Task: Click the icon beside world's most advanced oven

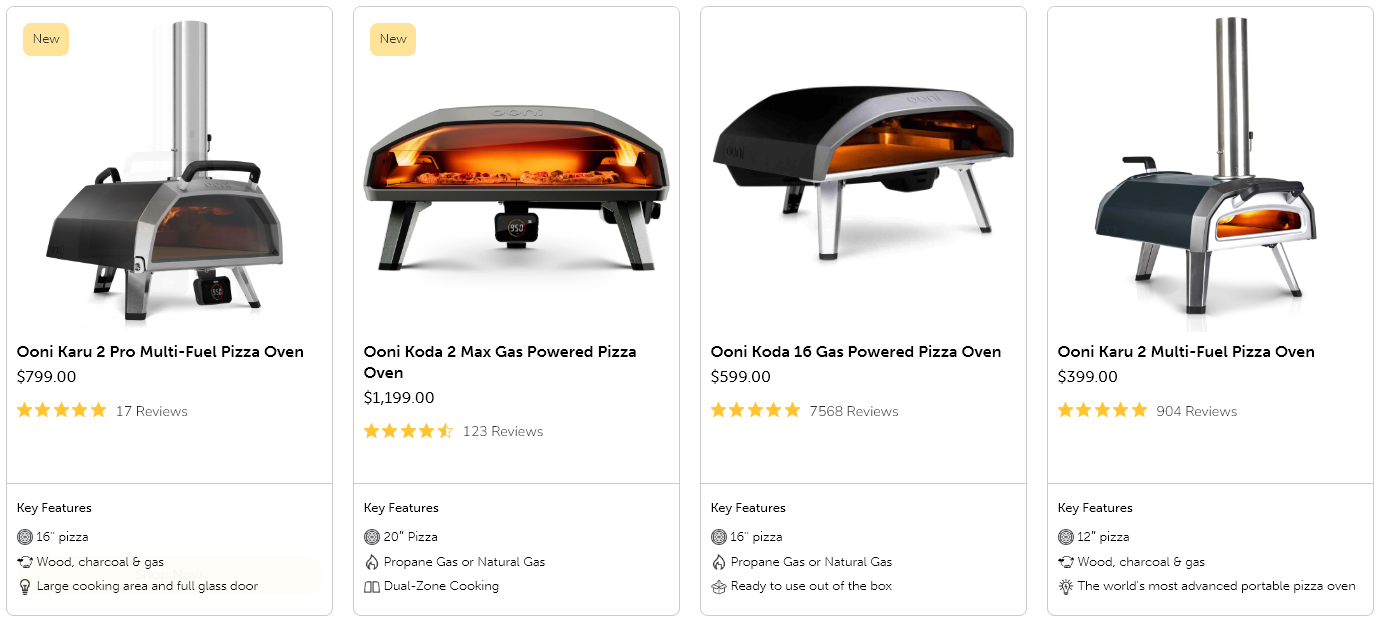Action: [1066, 586]
